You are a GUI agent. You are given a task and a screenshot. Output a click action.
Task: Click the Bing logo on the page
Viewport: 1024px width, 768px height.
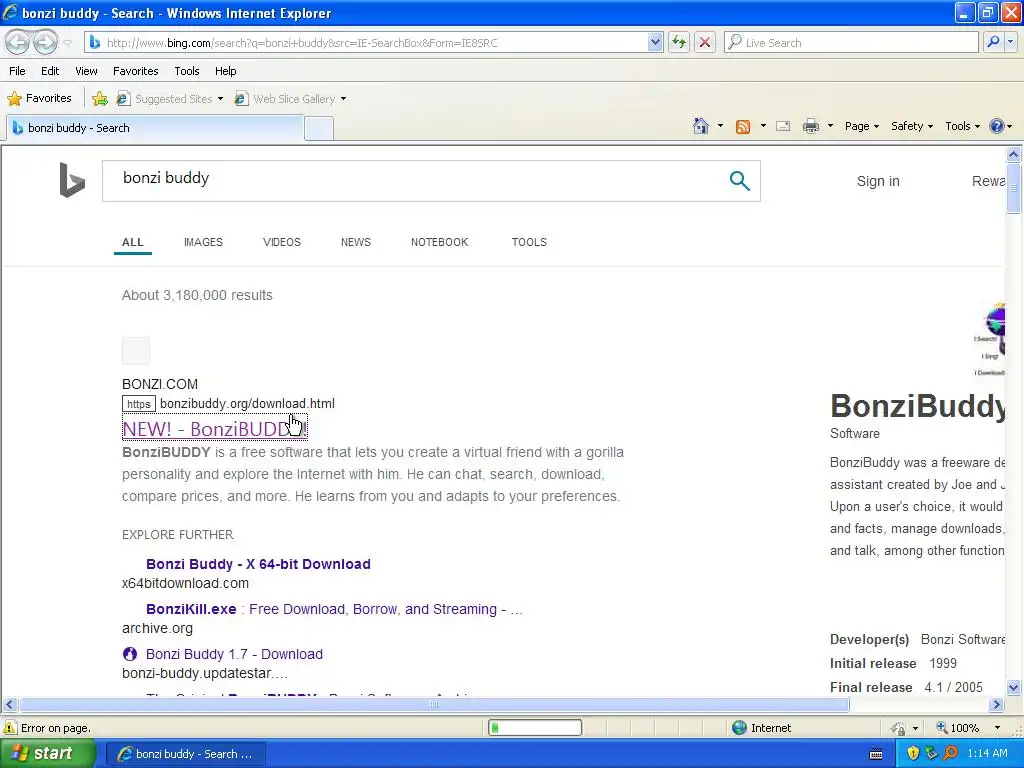click(72, 180)
